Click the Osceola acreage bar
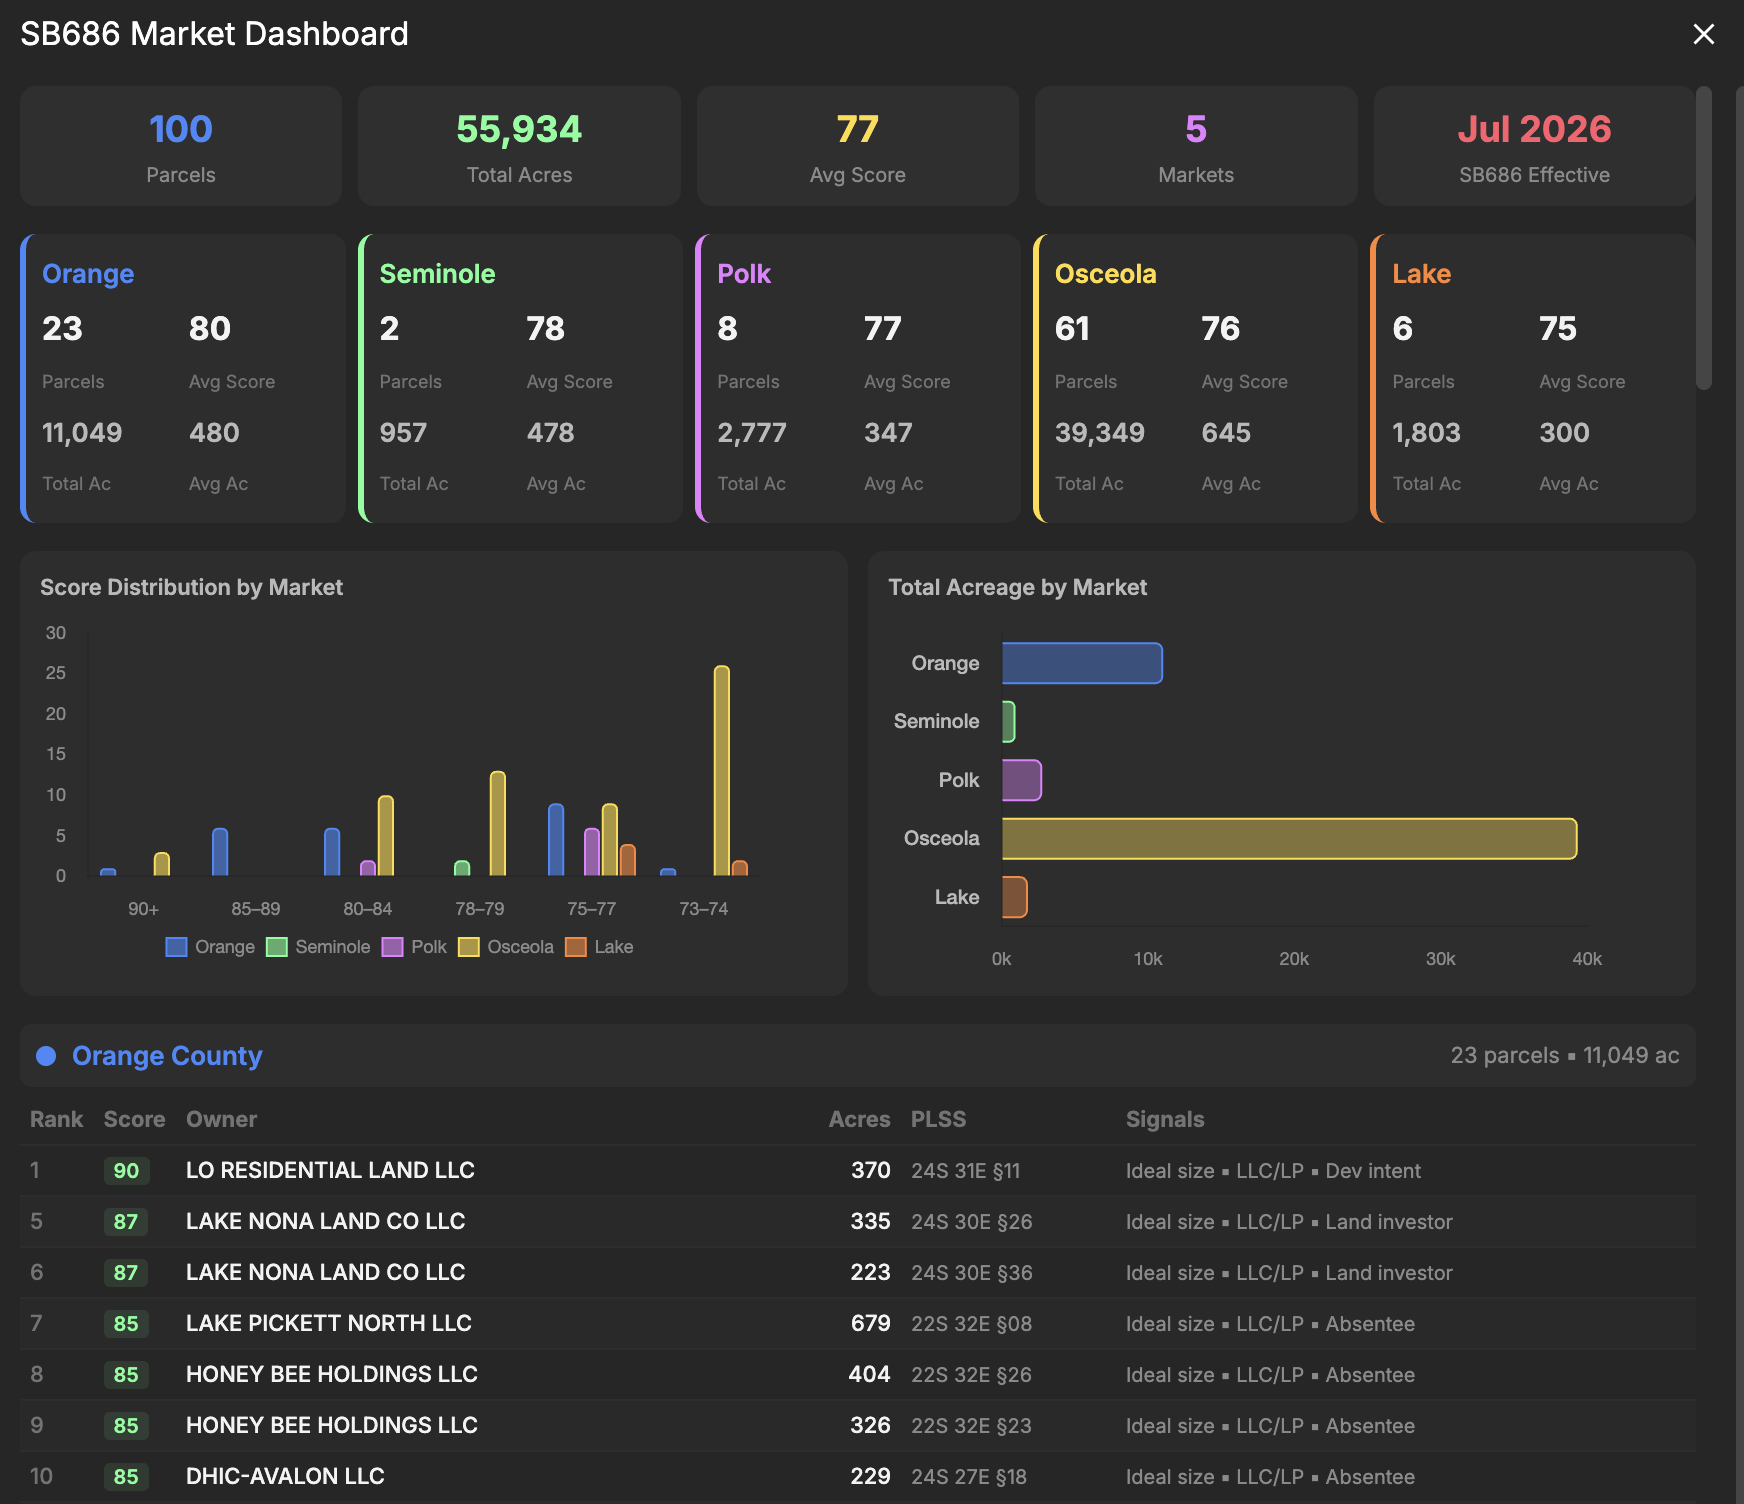Screen dimensions: 1744x1504 tap(1289, 839)
